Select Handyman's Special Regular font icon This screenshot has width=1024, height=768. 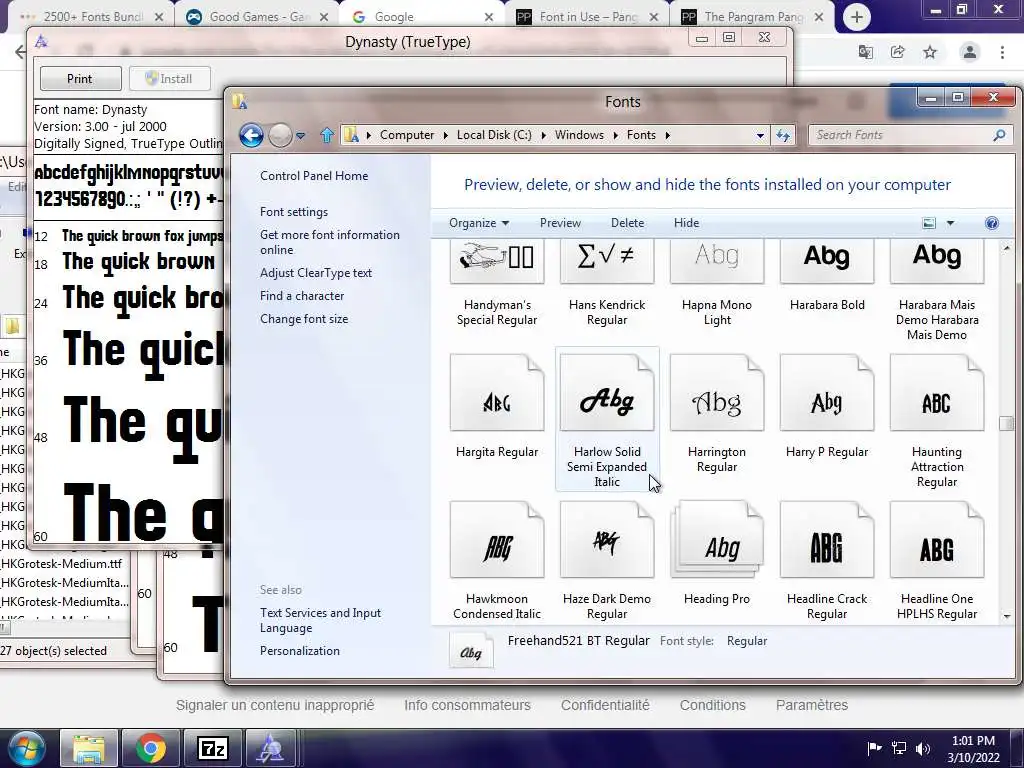pyautogui.click(x=497, y=261)
